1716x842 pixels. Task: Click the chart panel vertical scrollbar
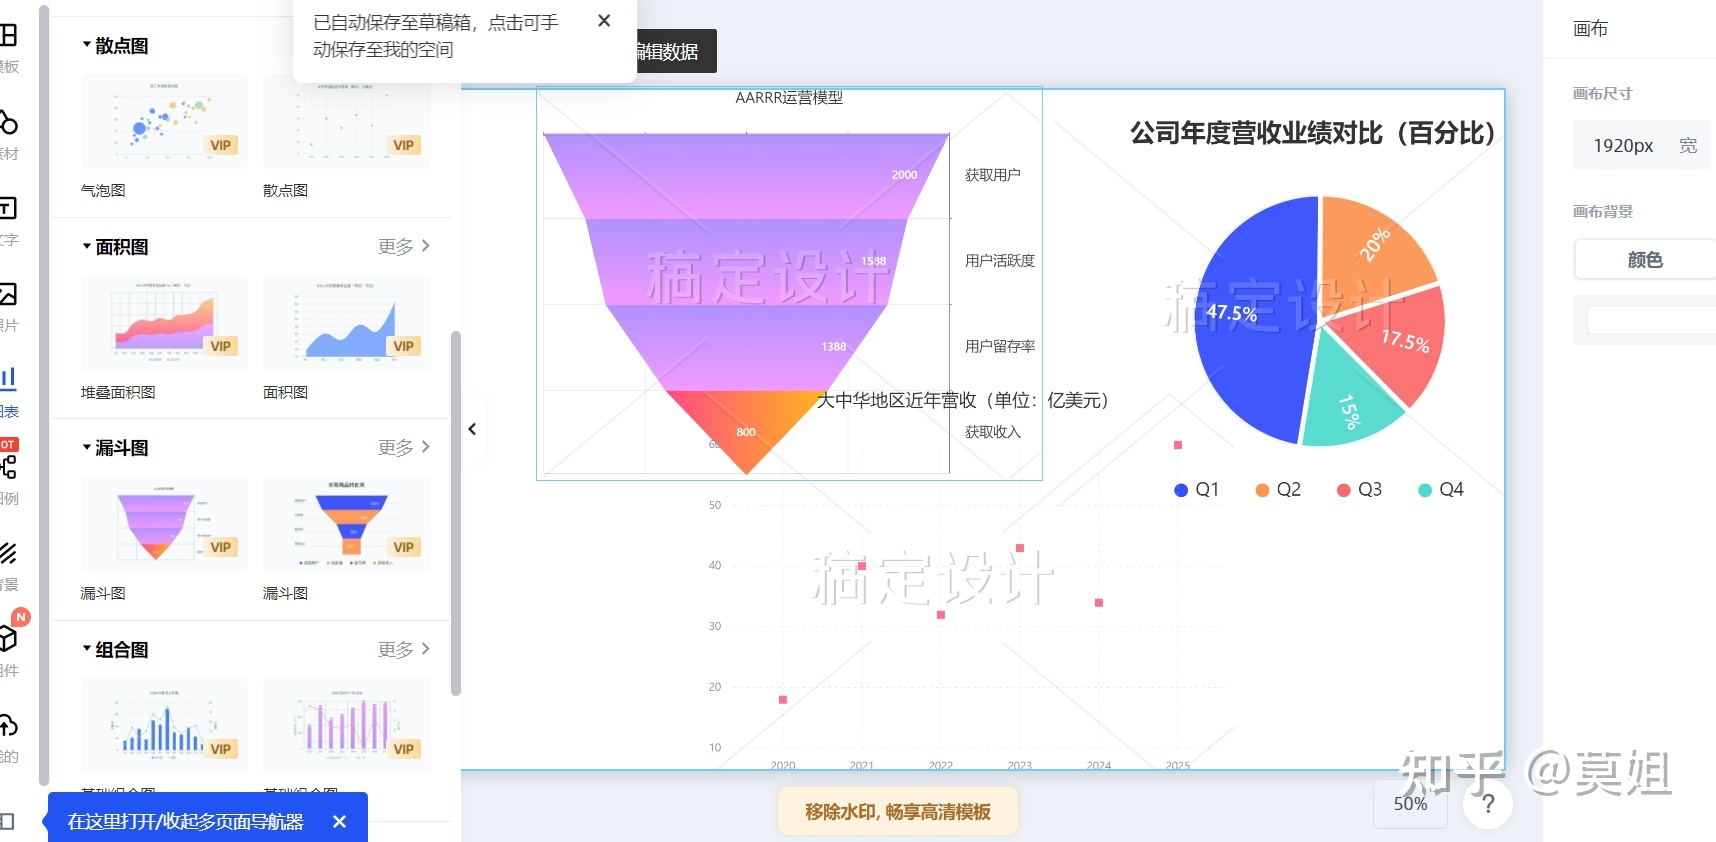coord(456,512)
